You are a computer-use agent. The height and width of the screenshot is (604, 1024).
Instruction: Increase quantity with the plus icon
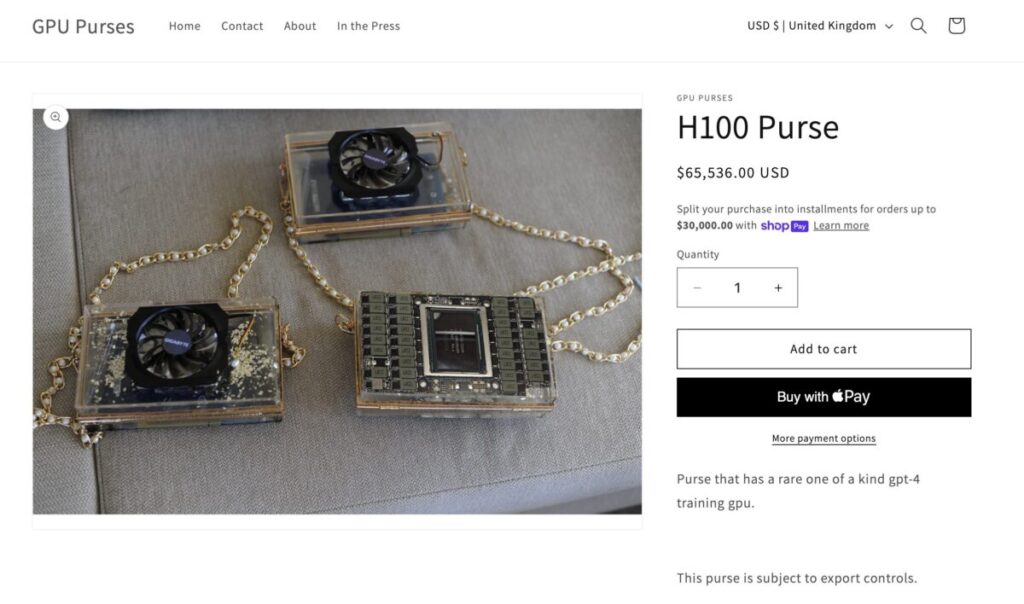778,287
